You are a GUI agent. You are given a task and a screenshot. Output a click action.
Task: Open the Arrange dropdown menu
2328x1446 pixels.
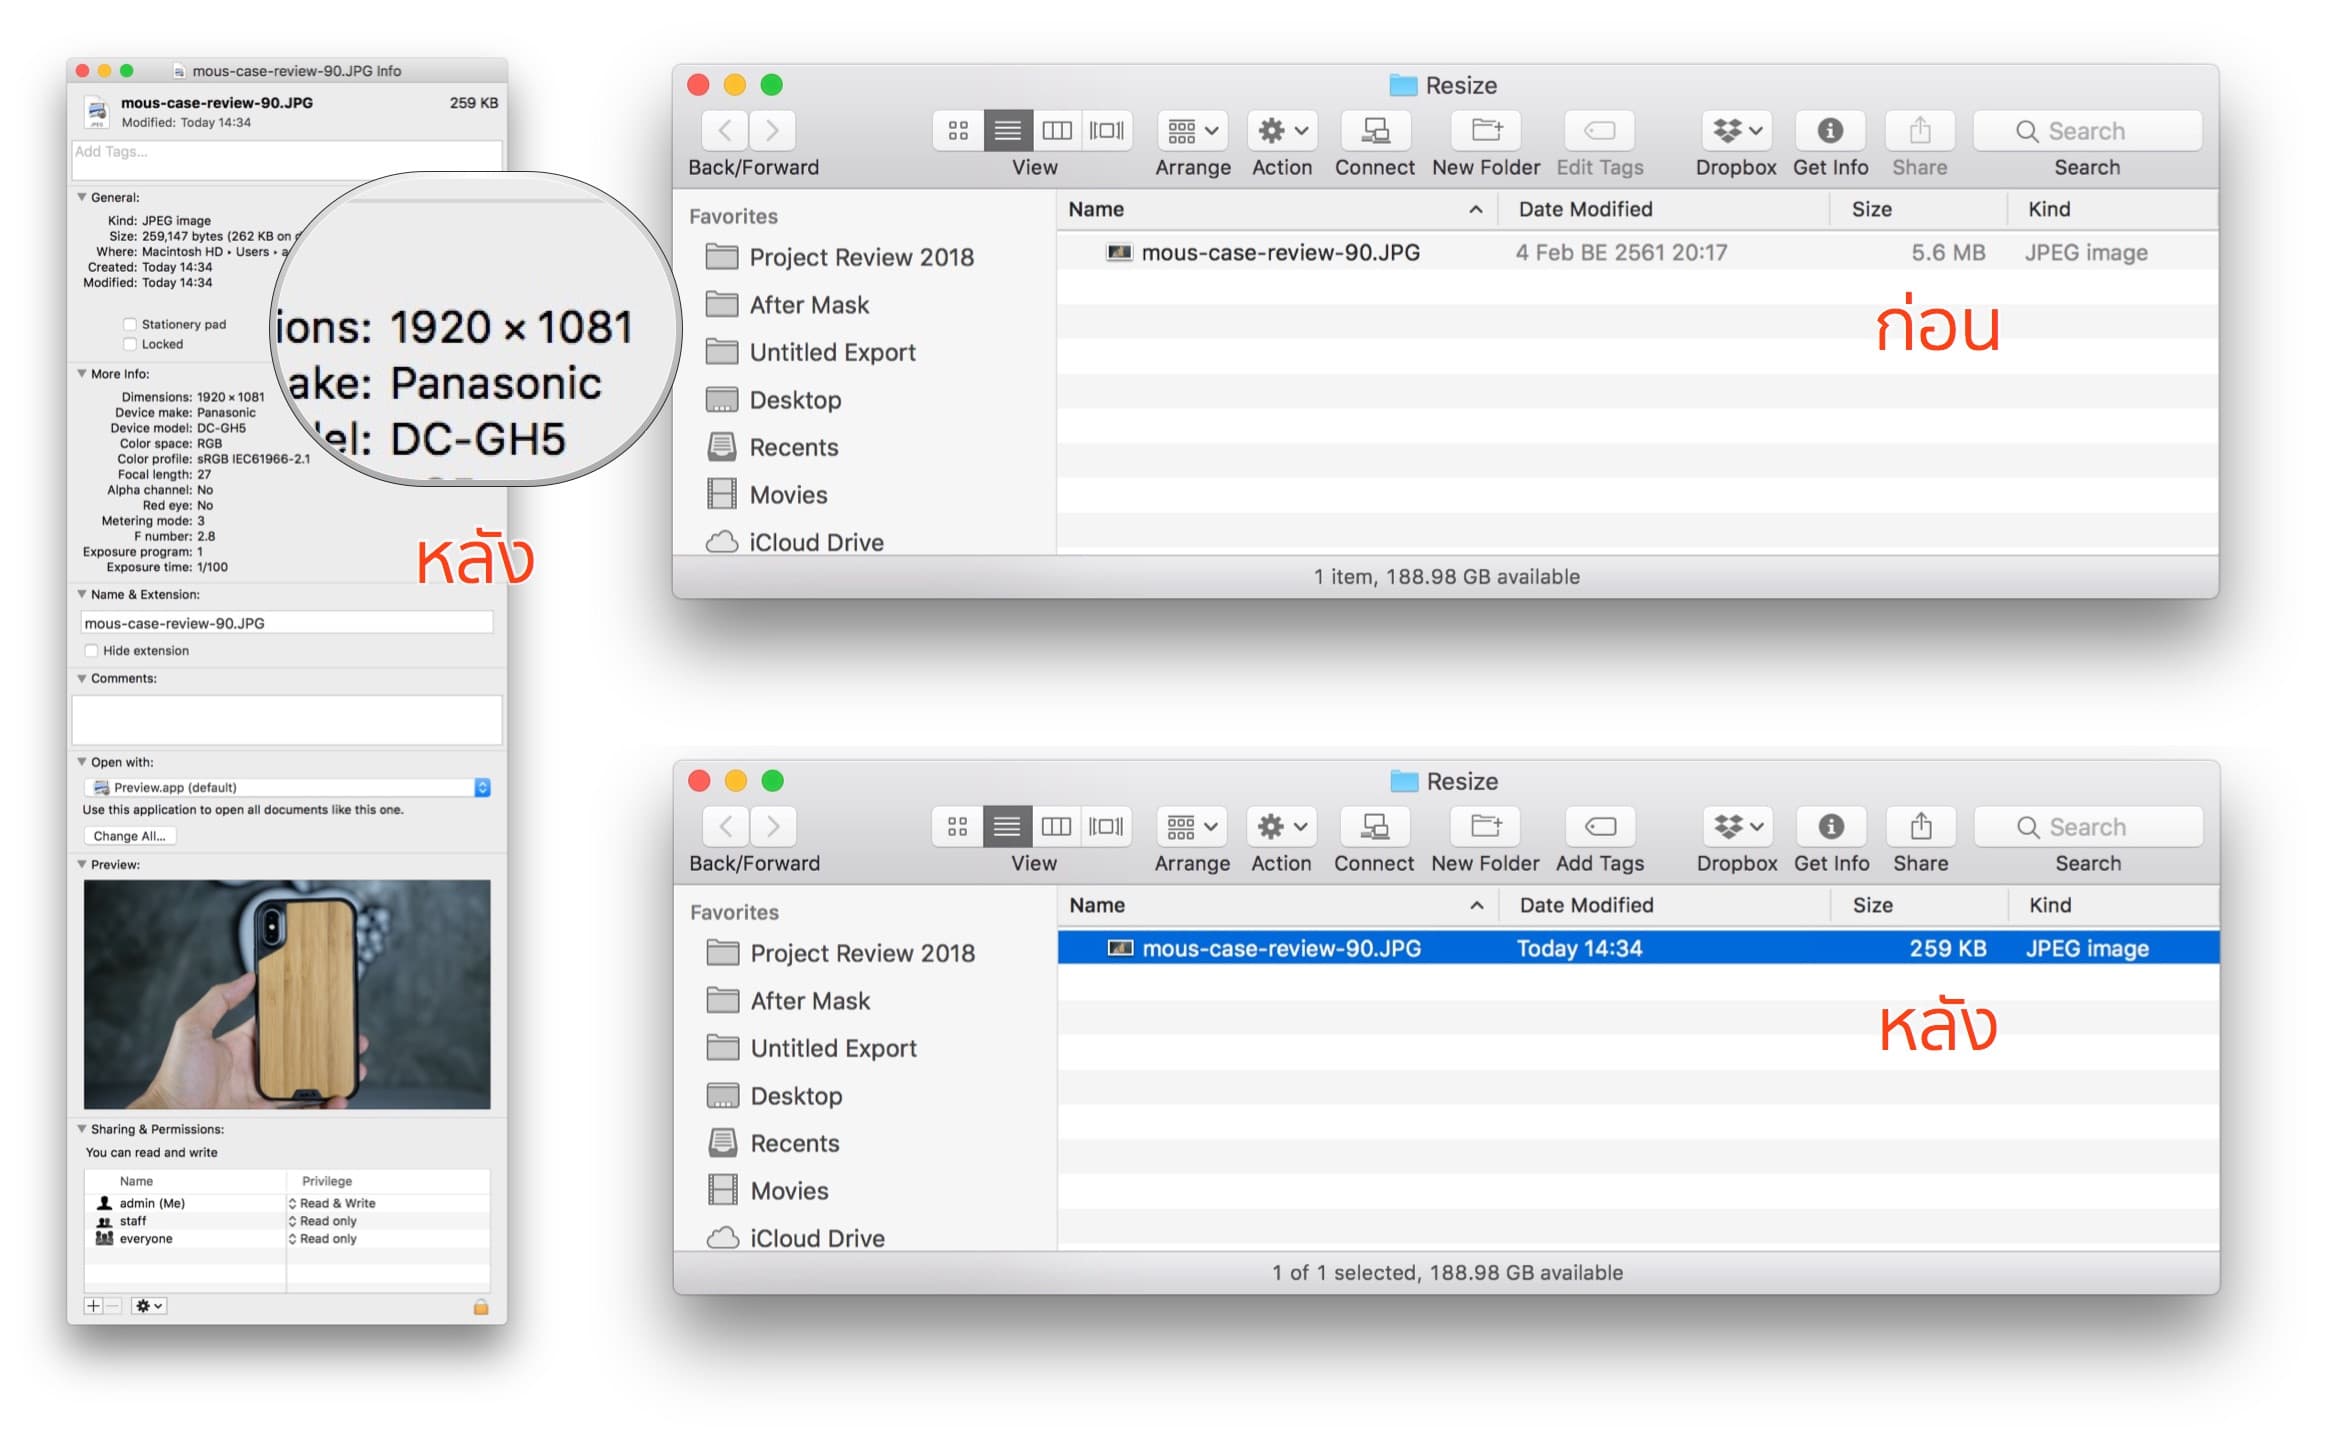[x=1191, y=130]
